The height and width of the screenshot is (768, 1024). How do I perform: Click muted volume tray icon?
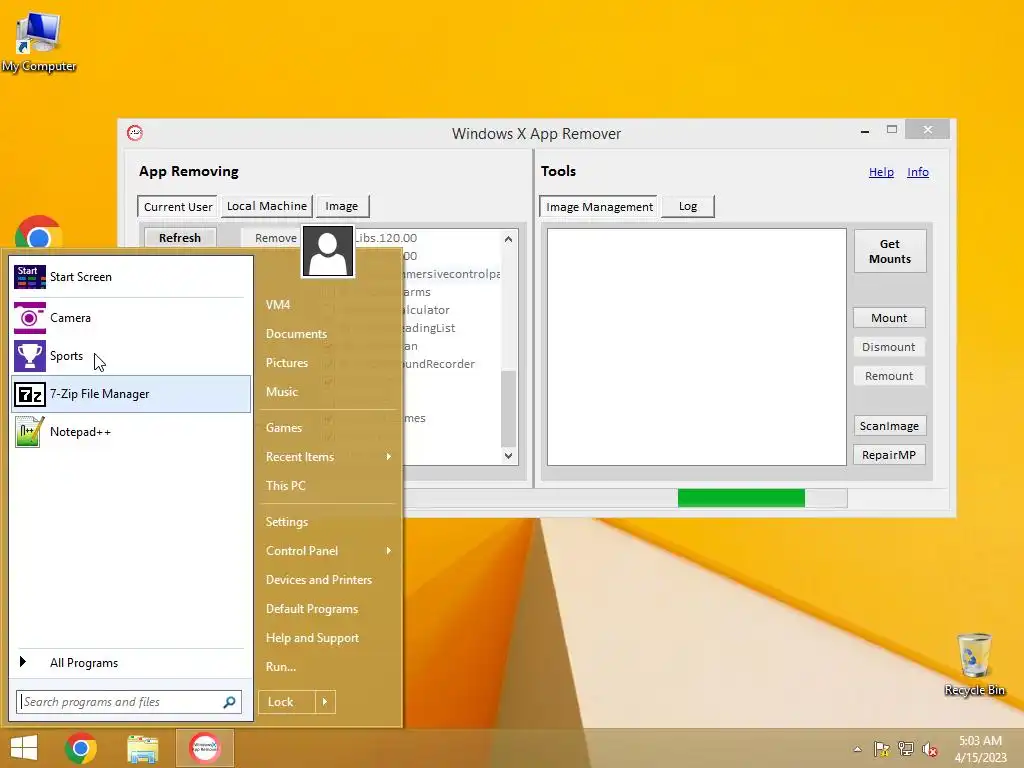929,749
